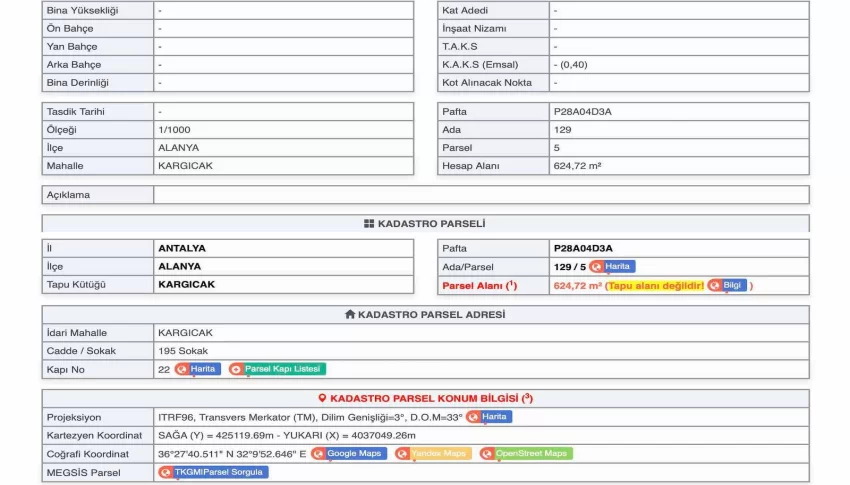Click the bold Pafta value P28A04D3A
Viewport: 850px width, 485px height.
582,248
